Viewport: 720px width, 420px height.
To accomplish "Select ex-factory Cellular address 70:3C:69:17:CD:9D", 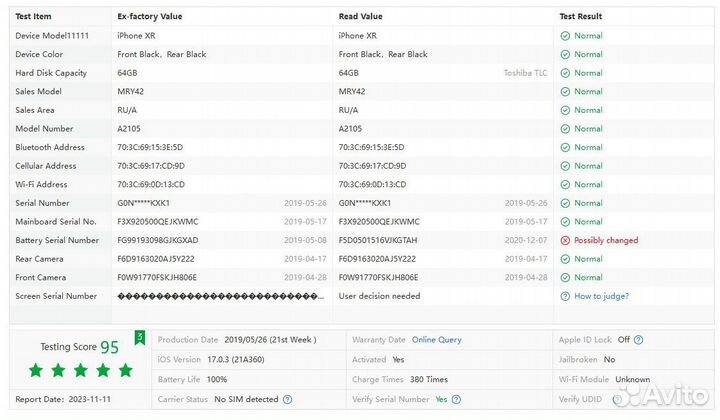I will pyautogui.click(x=151, y=166).
